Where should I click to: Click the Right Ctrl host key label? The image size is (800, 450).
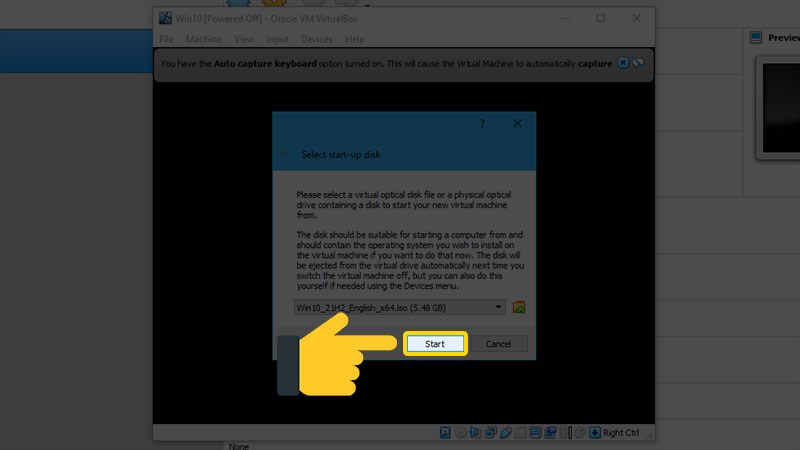coord(621,433)
